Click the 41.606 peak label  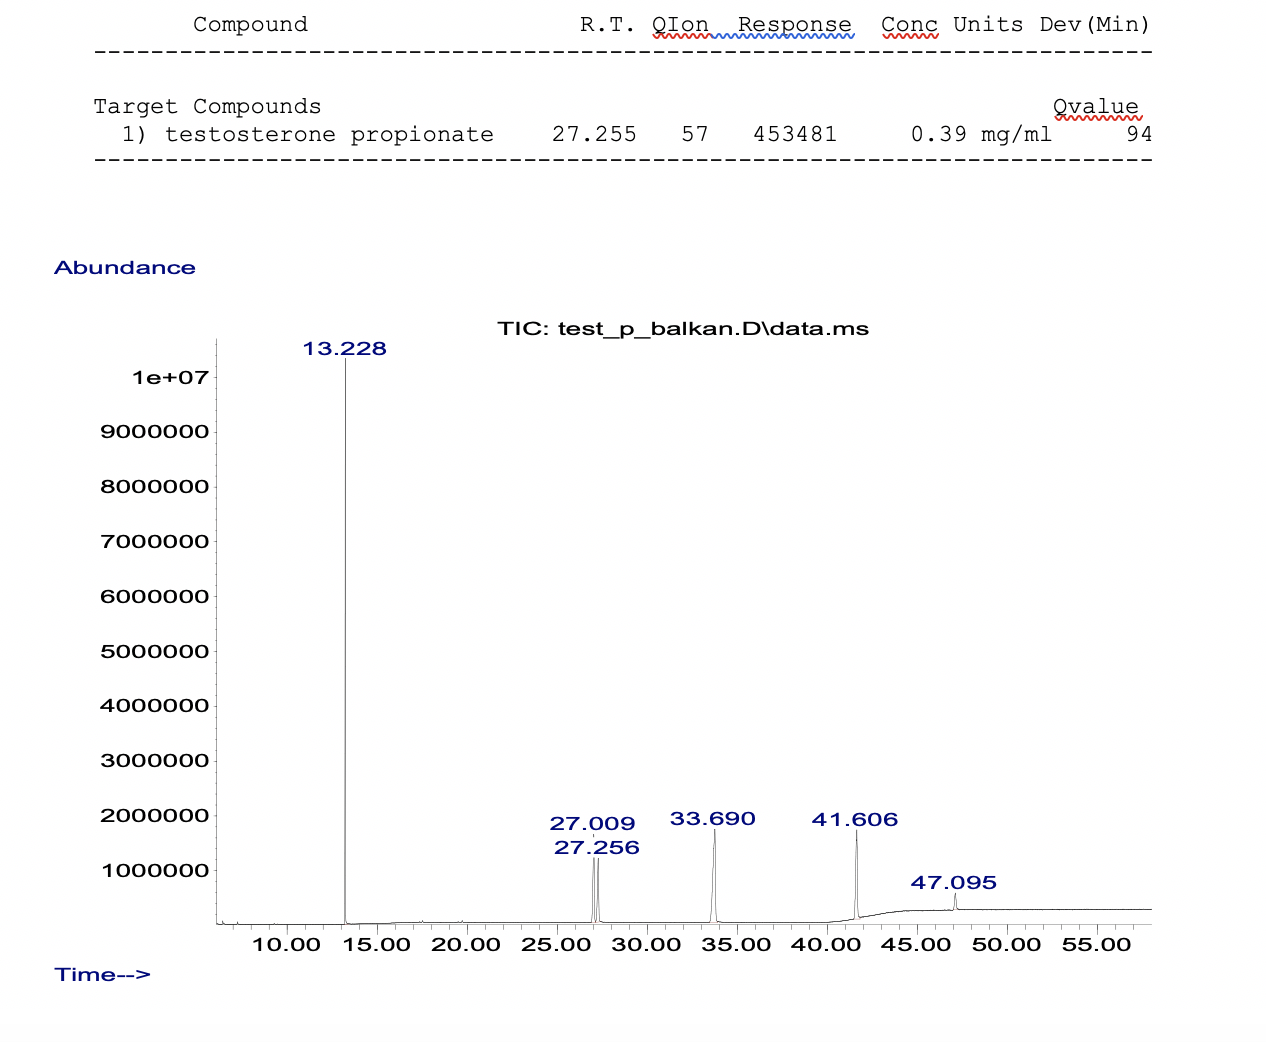coord(855,820)
